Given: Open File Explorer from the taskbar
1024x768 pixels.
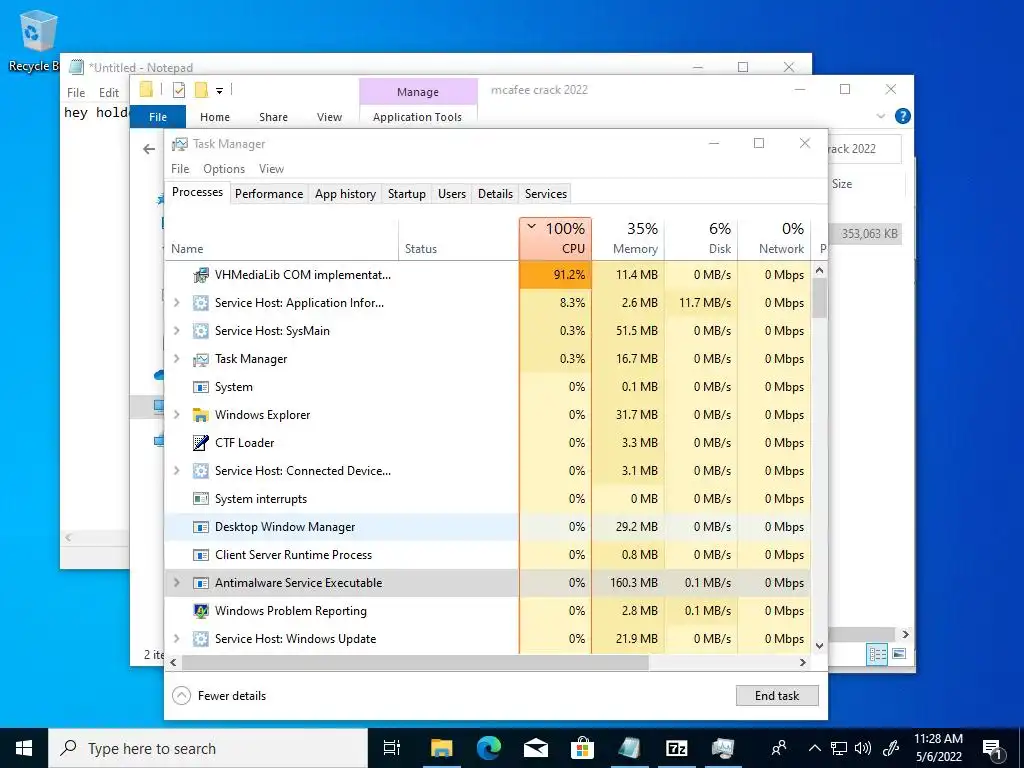Looking at the screenshot, I should click(x=441, y=748).
